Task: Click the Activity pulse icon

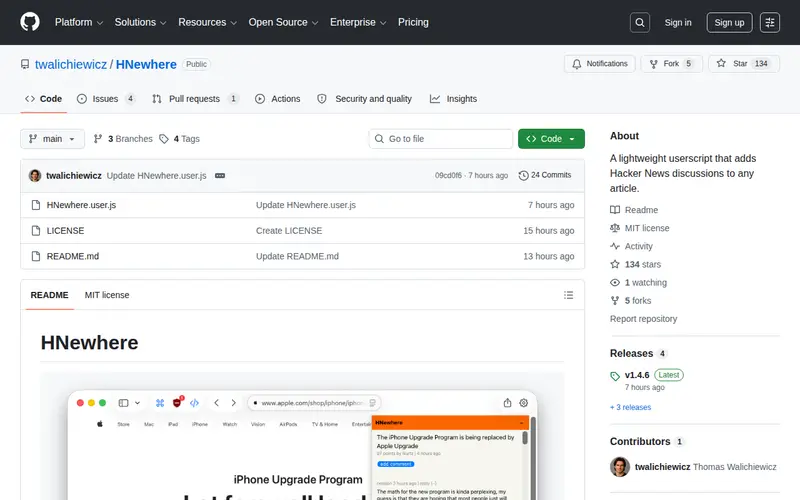Action: tap(615, 246)
